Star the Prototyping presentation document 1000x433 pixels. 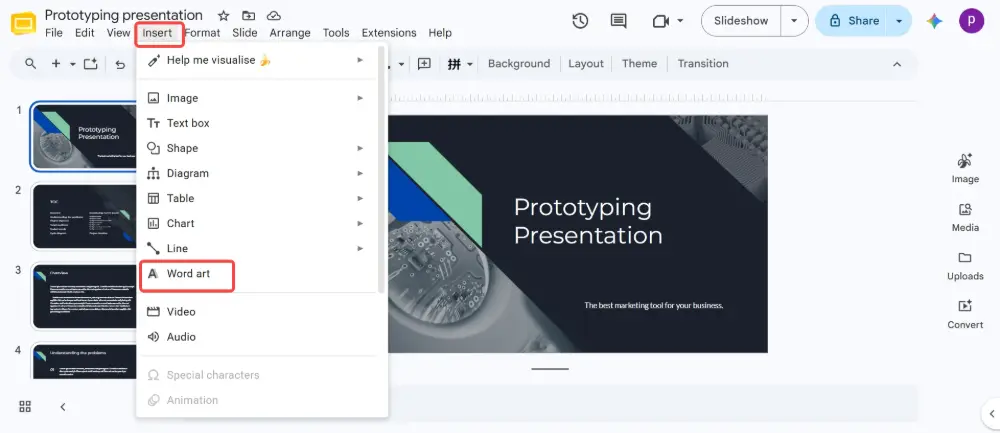click(x=223, y=15)
